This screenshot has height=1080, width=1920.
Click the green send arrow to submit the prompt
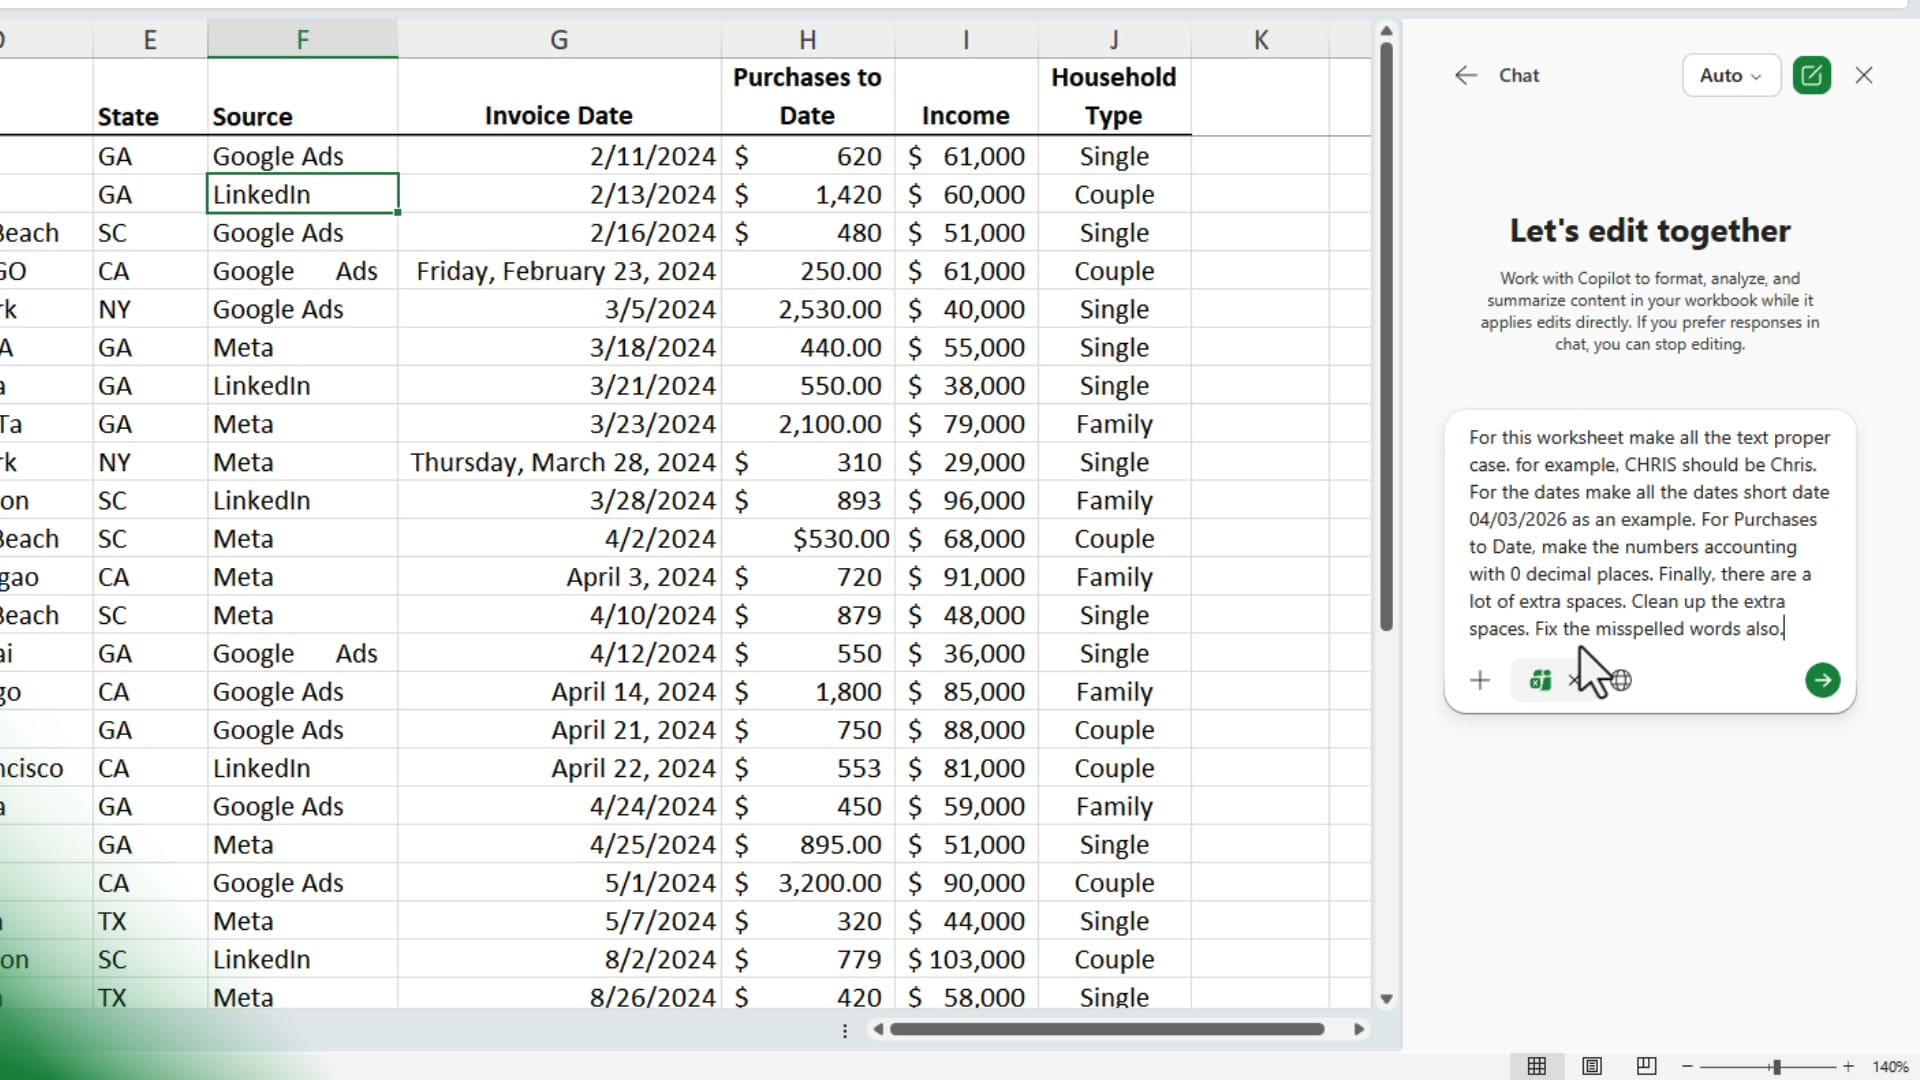pos(1822,680)
